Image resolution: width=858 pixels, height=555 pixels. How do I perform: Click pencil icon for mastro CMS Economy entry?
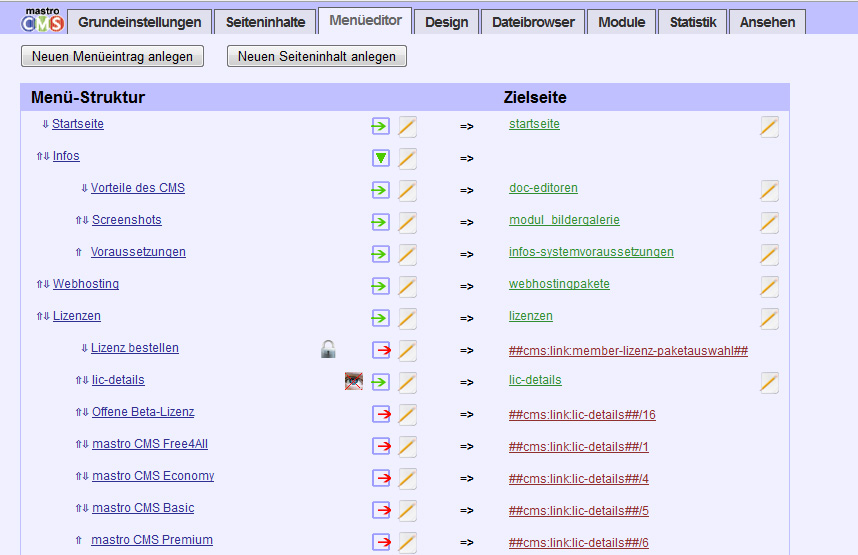coord(407,478)
